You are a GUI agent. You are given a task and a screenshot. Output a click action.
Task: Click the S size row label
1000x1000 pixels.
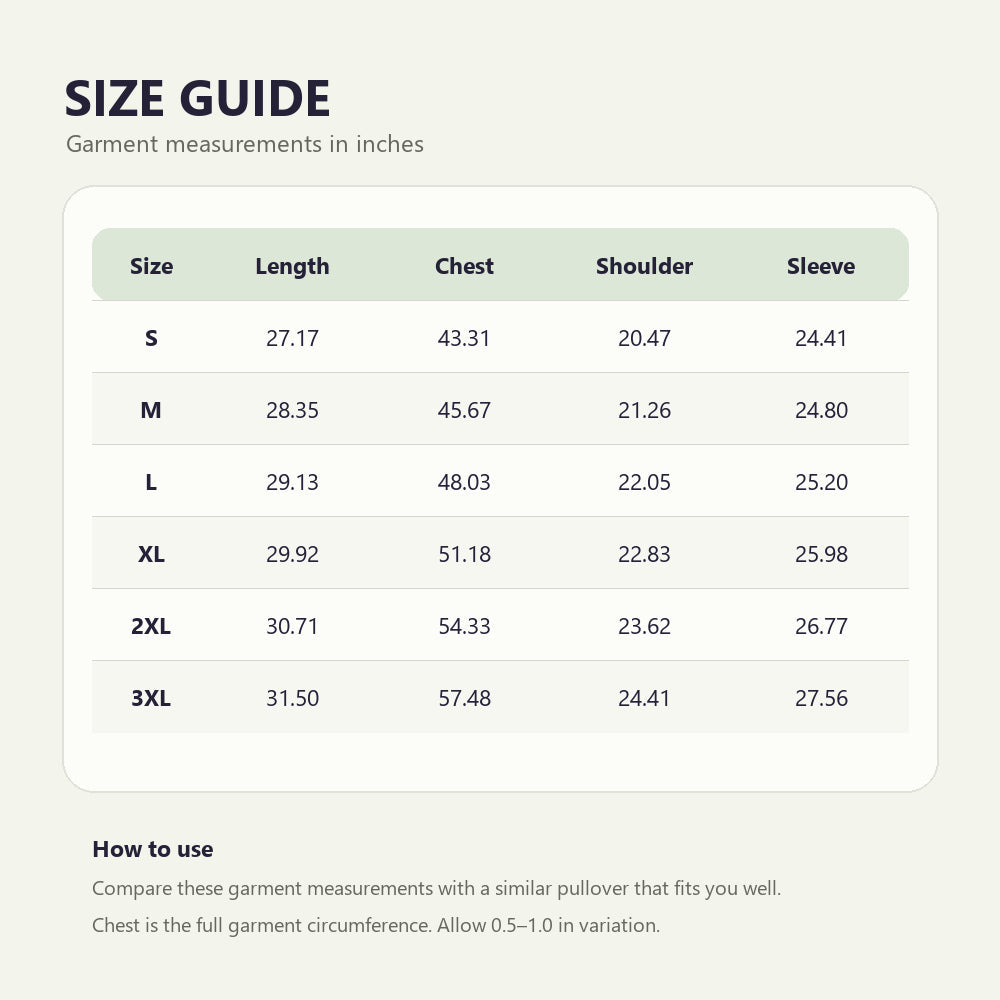click(151, 338)
